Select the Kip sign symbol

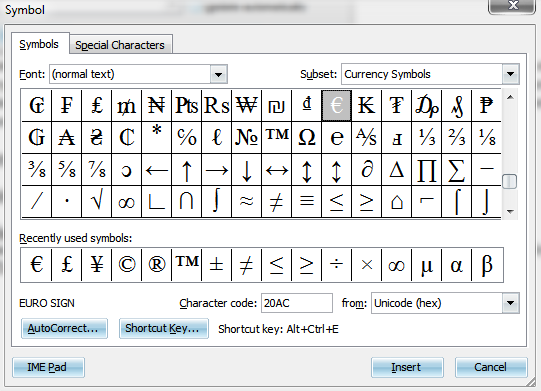(366, 105)
